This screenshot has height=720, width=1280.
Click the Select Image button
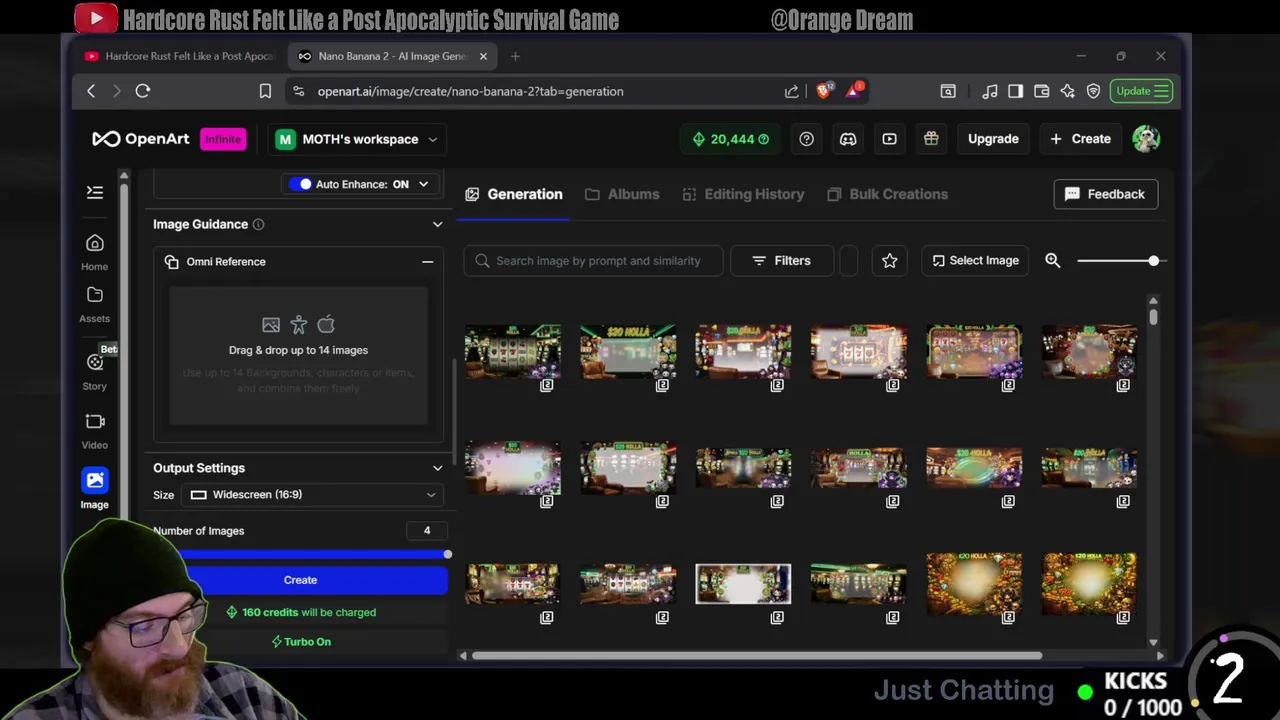pos(975,260)
